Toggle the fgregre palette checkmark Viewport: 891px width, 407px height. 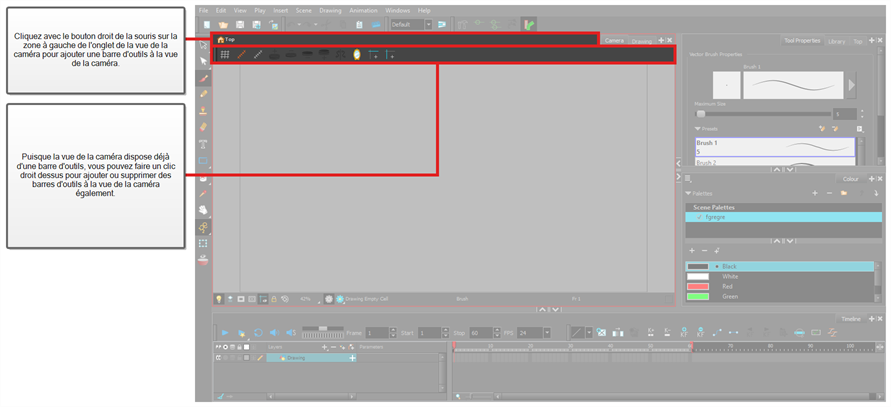699,217
